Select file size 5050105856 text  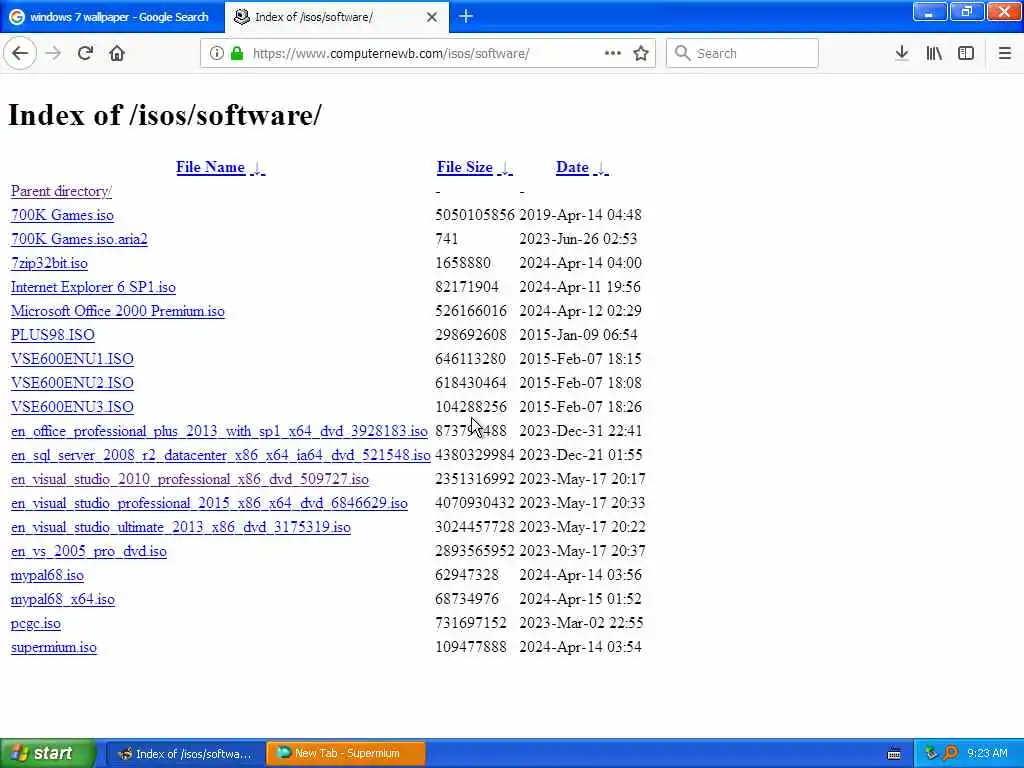[475, 215]
